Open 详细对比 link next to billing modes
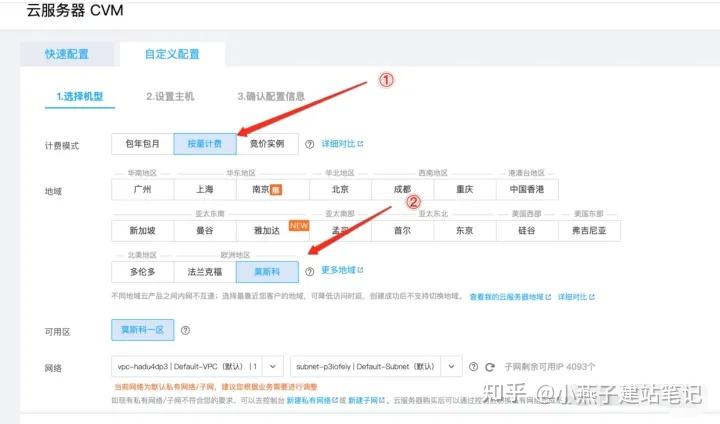This screenshot has width=720, height=424. pyautogui.click(x=342, y=144)
